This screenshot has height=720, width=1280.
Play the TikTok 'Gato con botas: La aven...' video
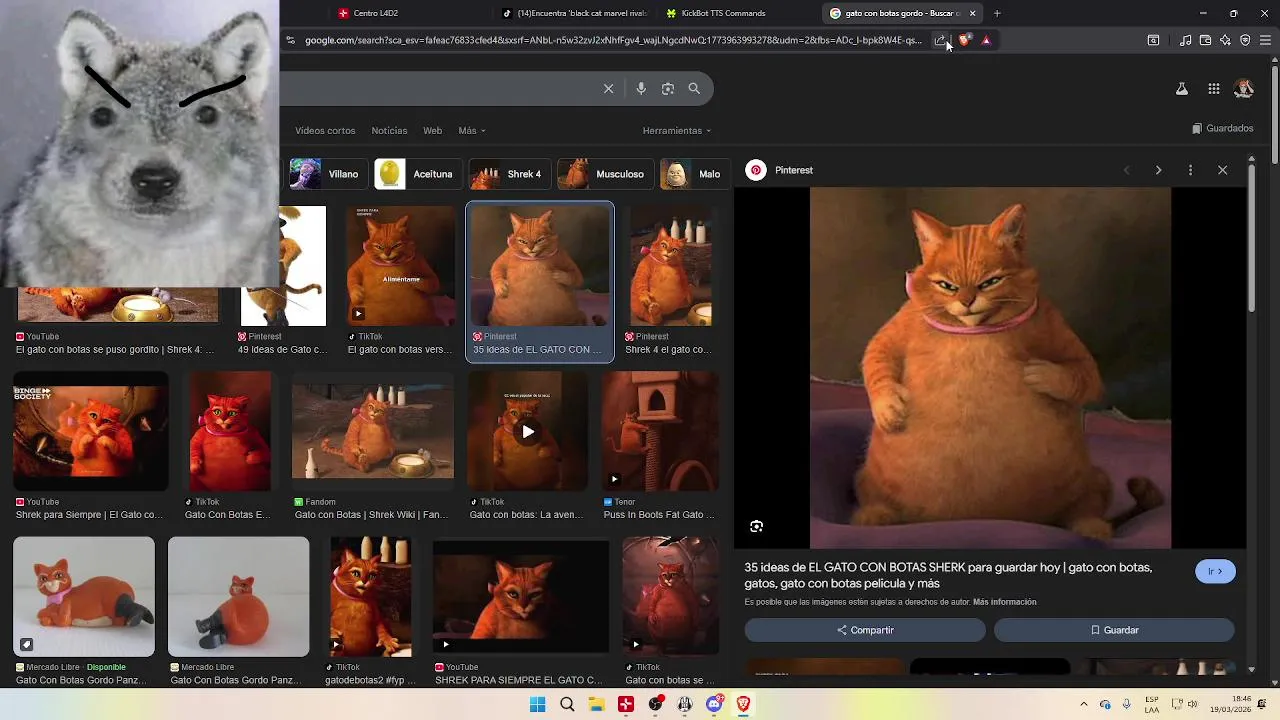coord(527,431)
